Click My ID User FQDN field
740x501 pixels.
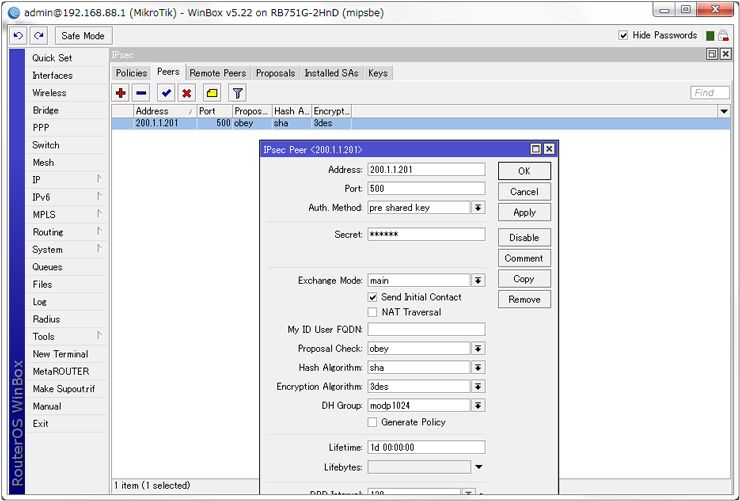tap(426, 329)
